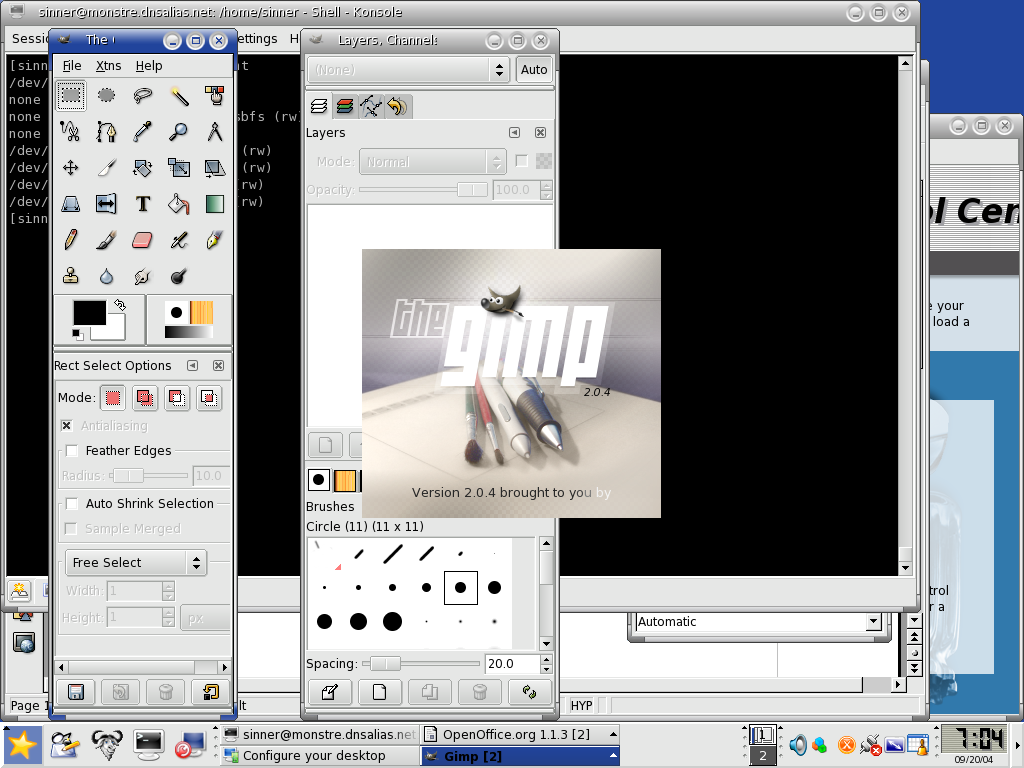Image resolution: width=1024 pixels, height=768 pixels.
Task: Open the Xtns menu
Action: click(x=108, y=66)
